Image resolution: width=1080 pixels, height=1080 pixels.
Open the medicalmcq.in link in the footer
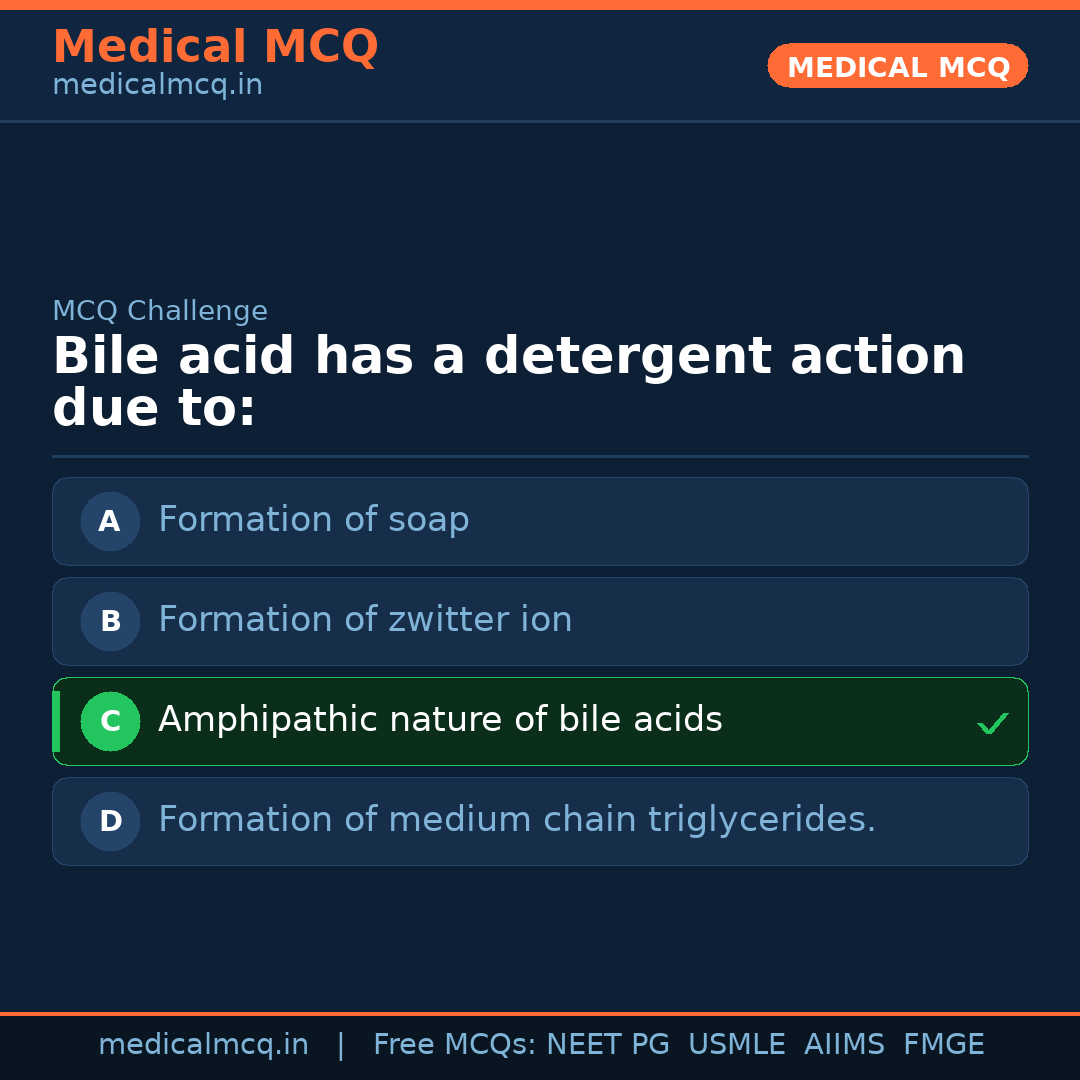[203, 1045]
